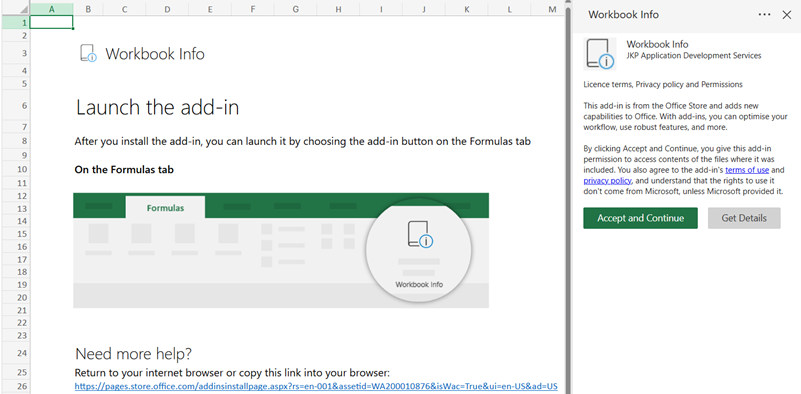
Task: Click the Formulas tab in the illustration
Action: pyautogui.click(x=166, y=208)
